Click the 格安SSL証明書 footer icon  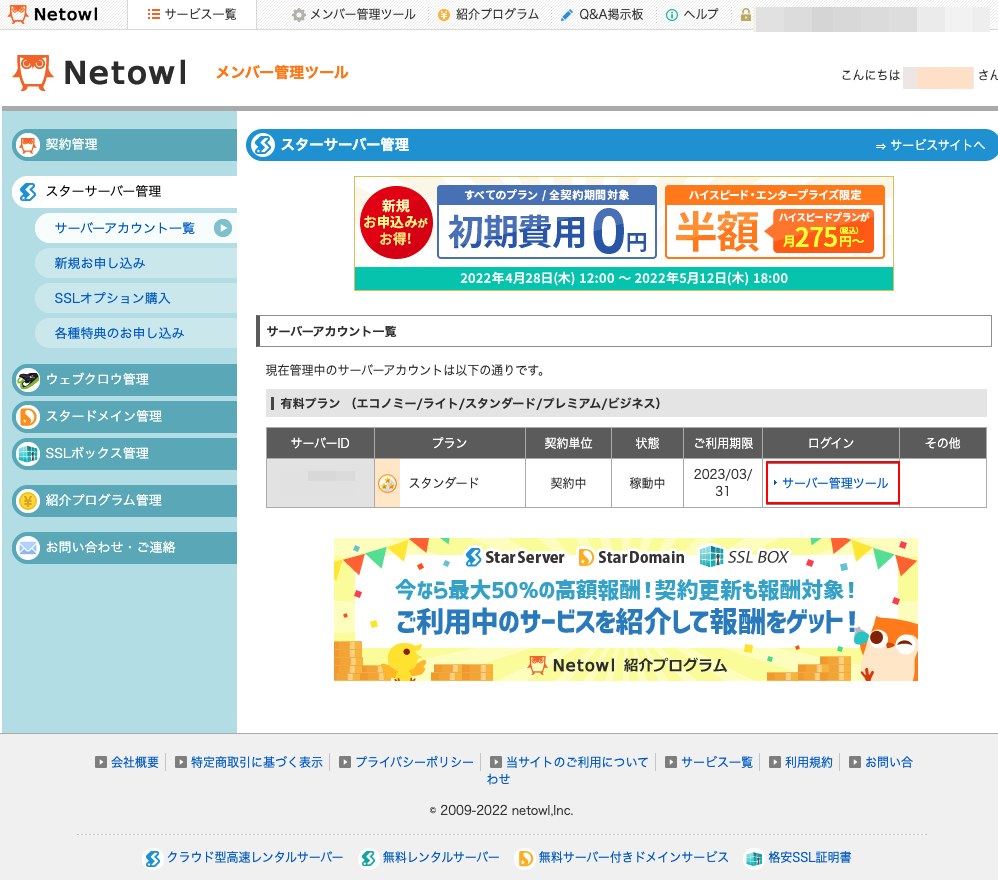[754, 858]
